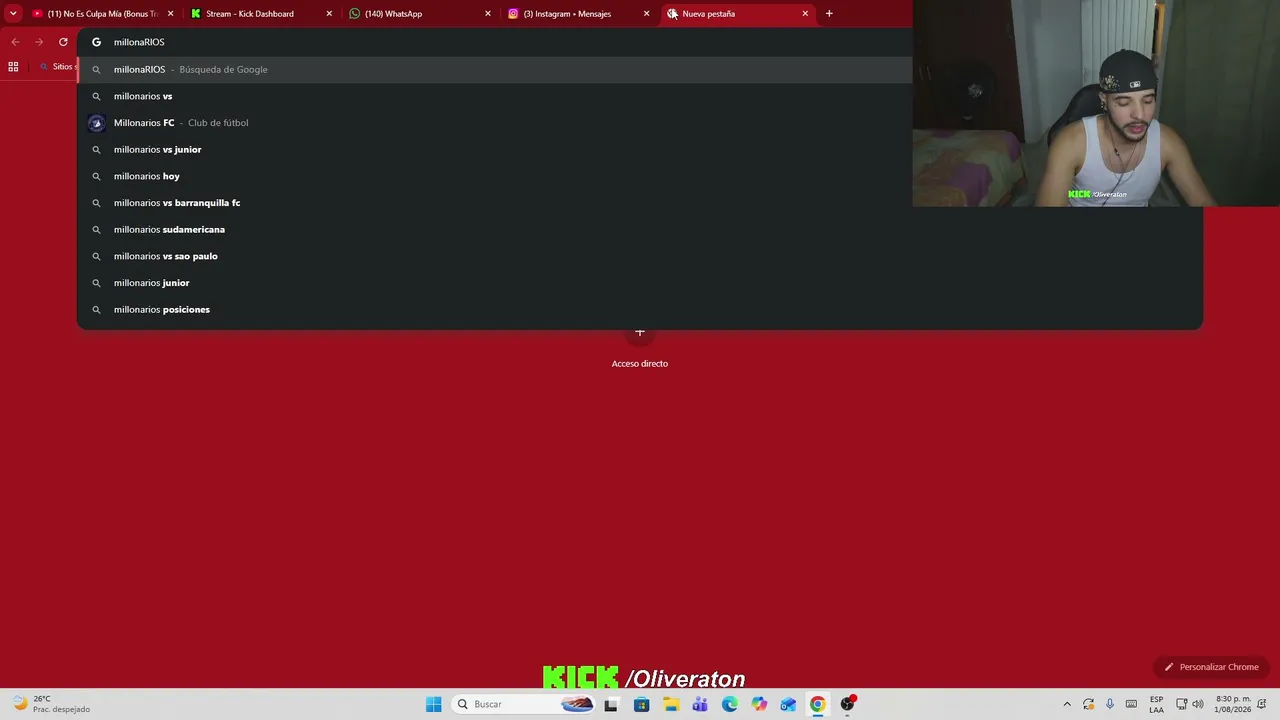Viewport: 1280px width, 720px height.
Task: Open a new tab with the plus button
Action: pyautogui.click(x=829, y=14)
